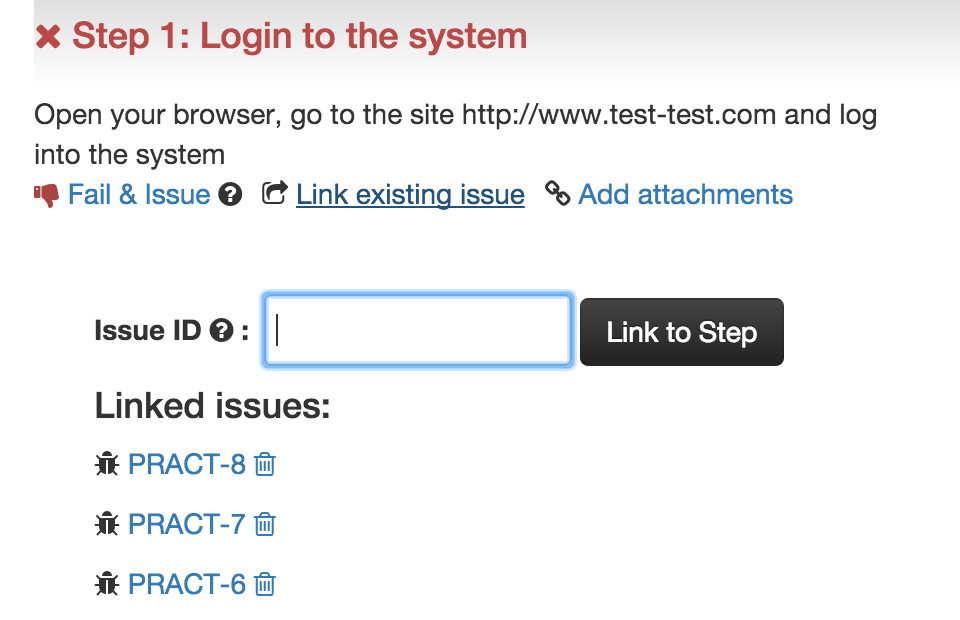Open help icon beside Fail & Issue
960x620 pixels.
click(230, 195)
